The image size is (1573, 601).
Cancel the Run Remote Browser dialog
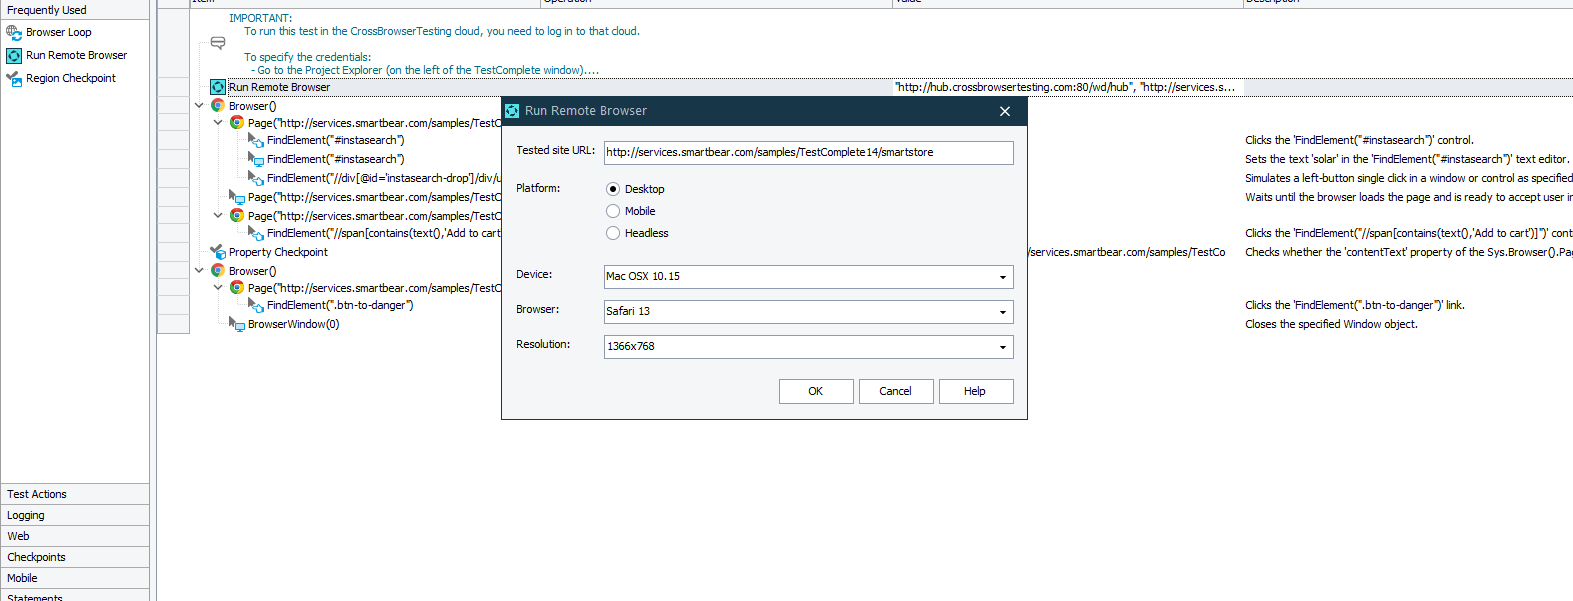click(x=895, y=391)
